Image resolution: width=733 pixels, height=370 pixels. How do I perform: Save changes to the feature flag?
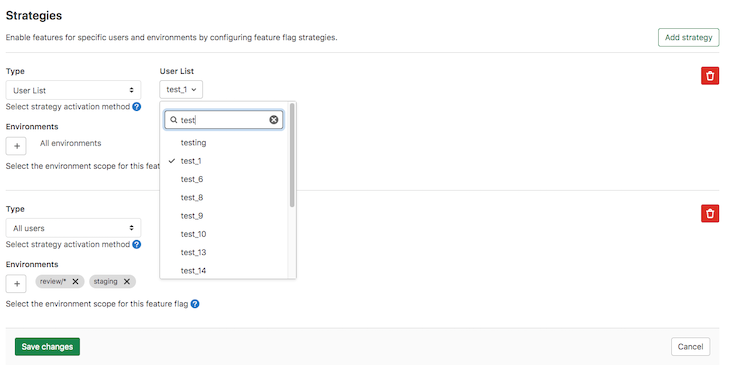[47, 347]
